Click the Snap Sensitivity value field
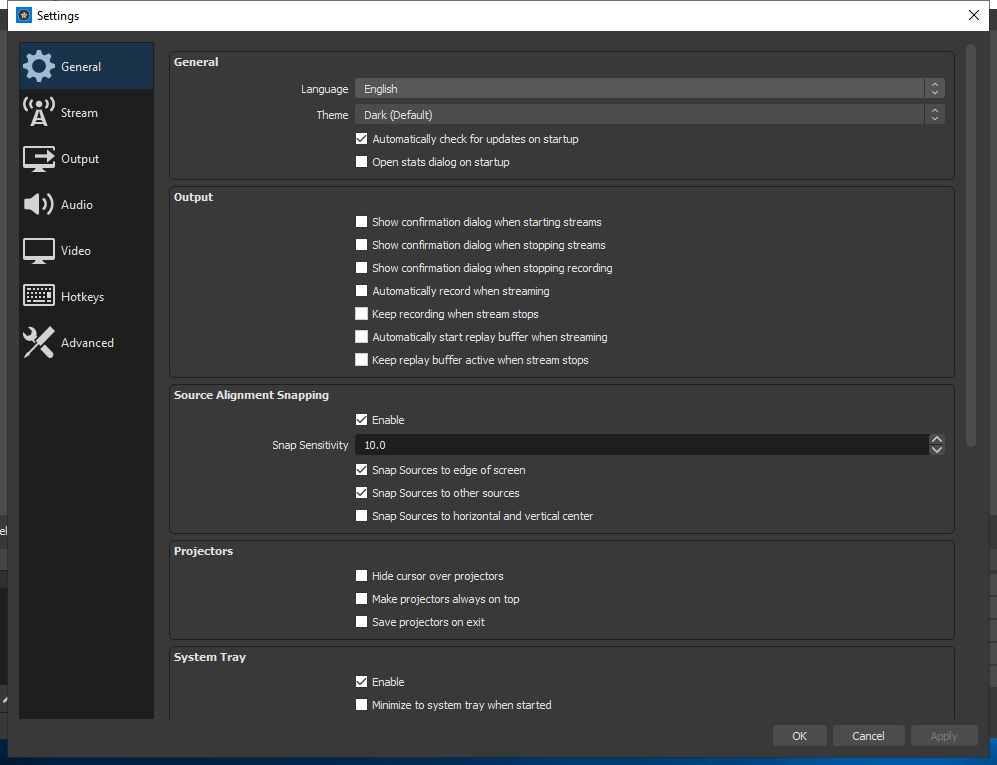 coord(642,445)
